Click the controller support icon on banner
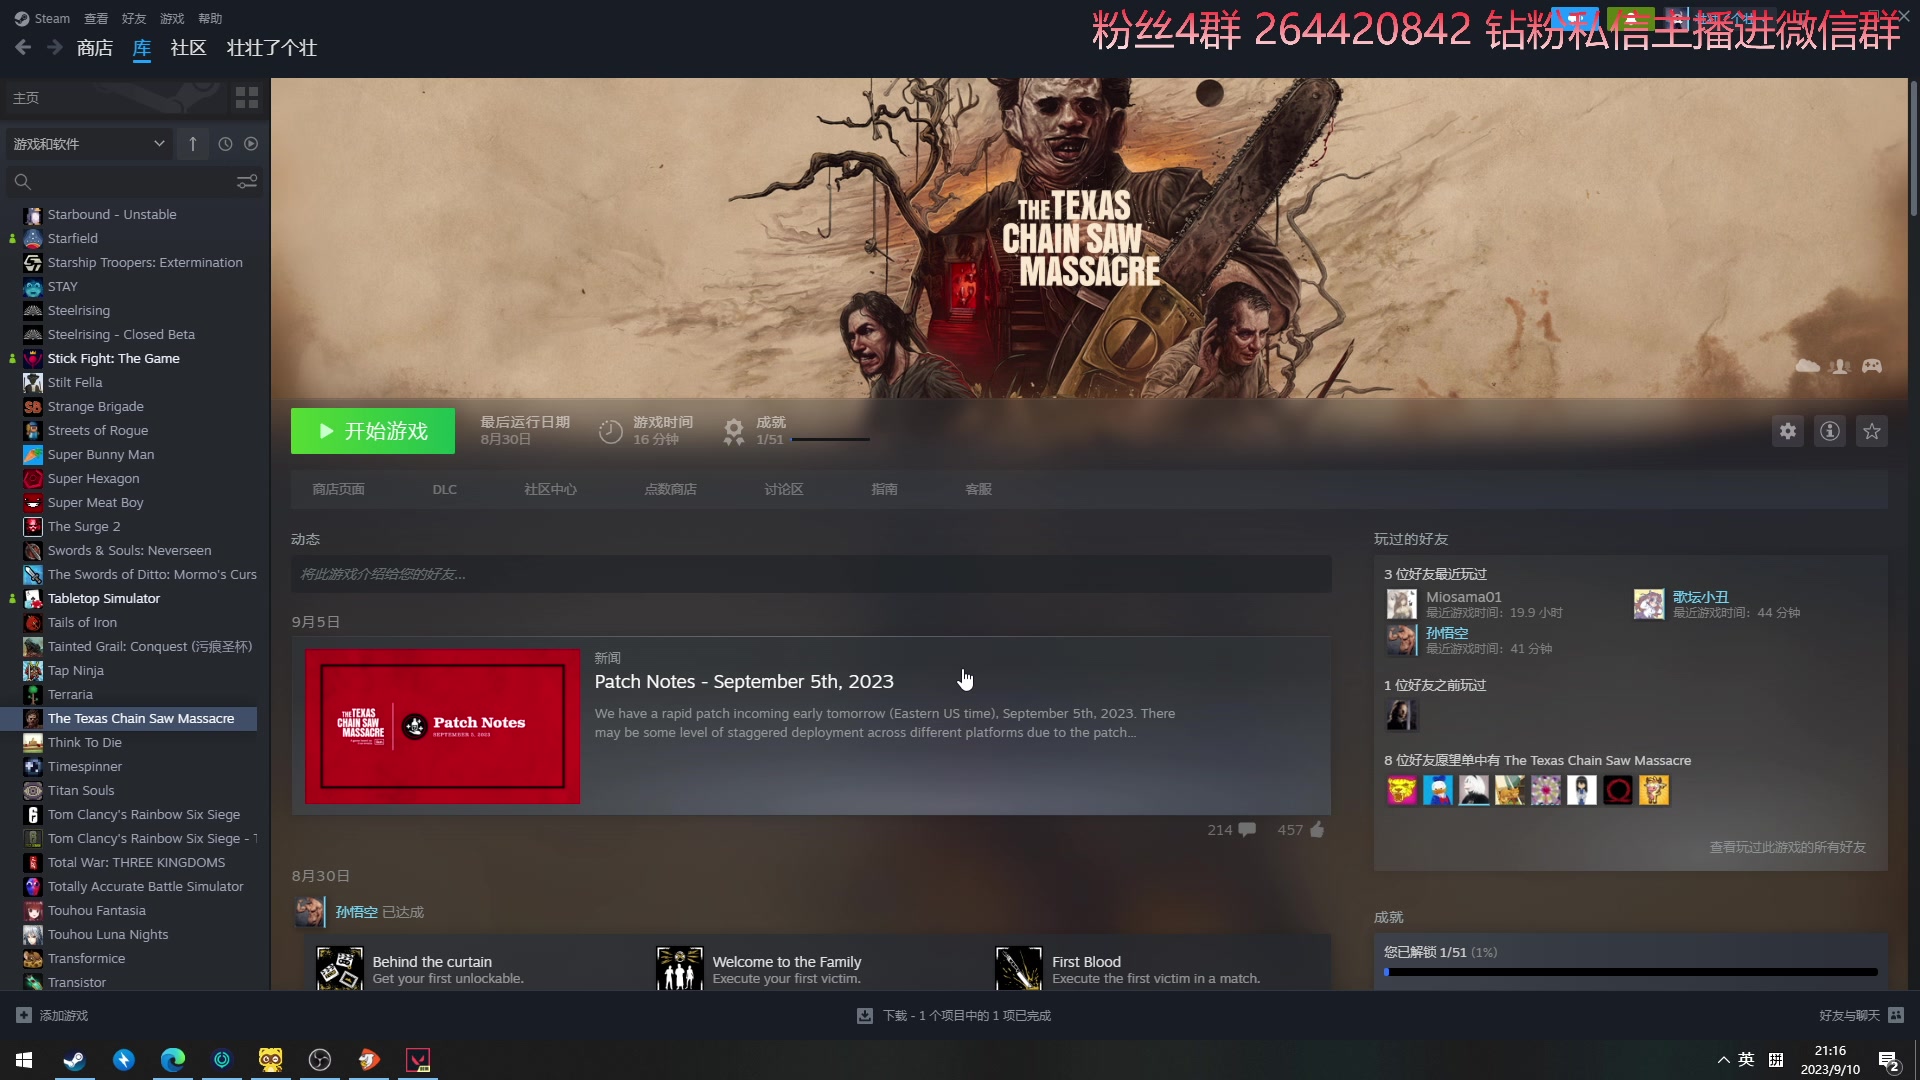The image size is (1920, 1080). 1872,366
